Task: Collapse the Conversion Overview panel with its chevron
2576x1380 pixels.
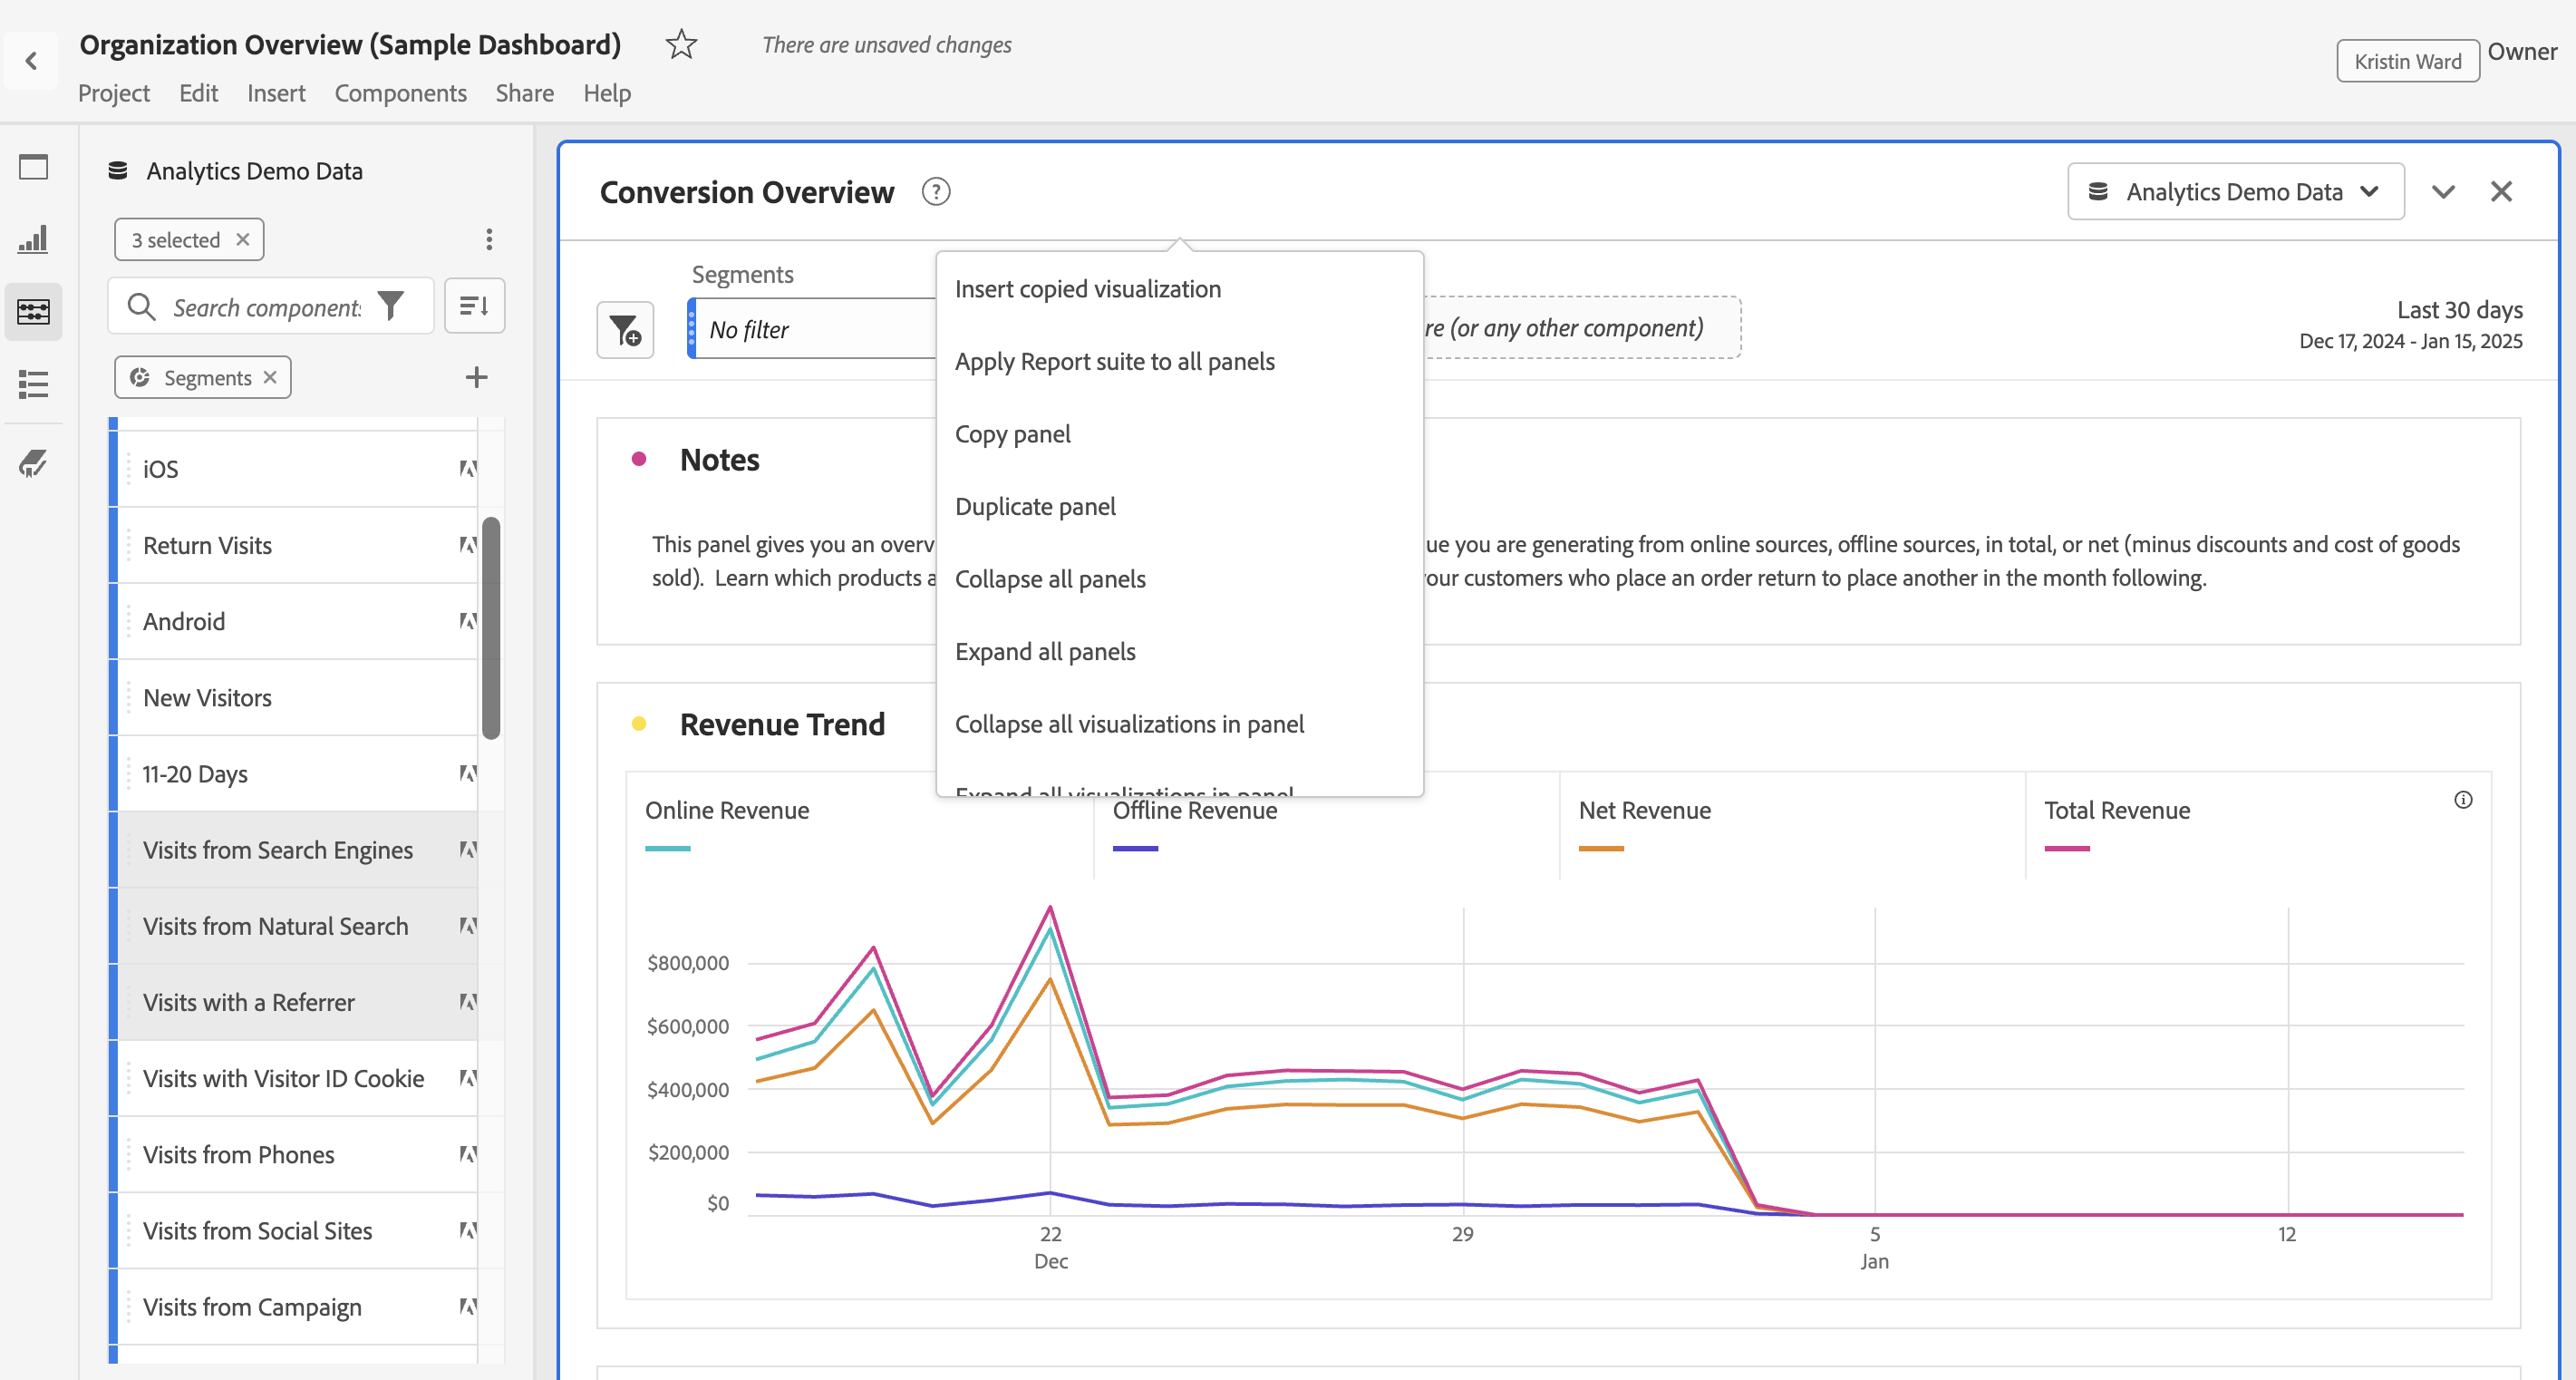Action: 2443,191
